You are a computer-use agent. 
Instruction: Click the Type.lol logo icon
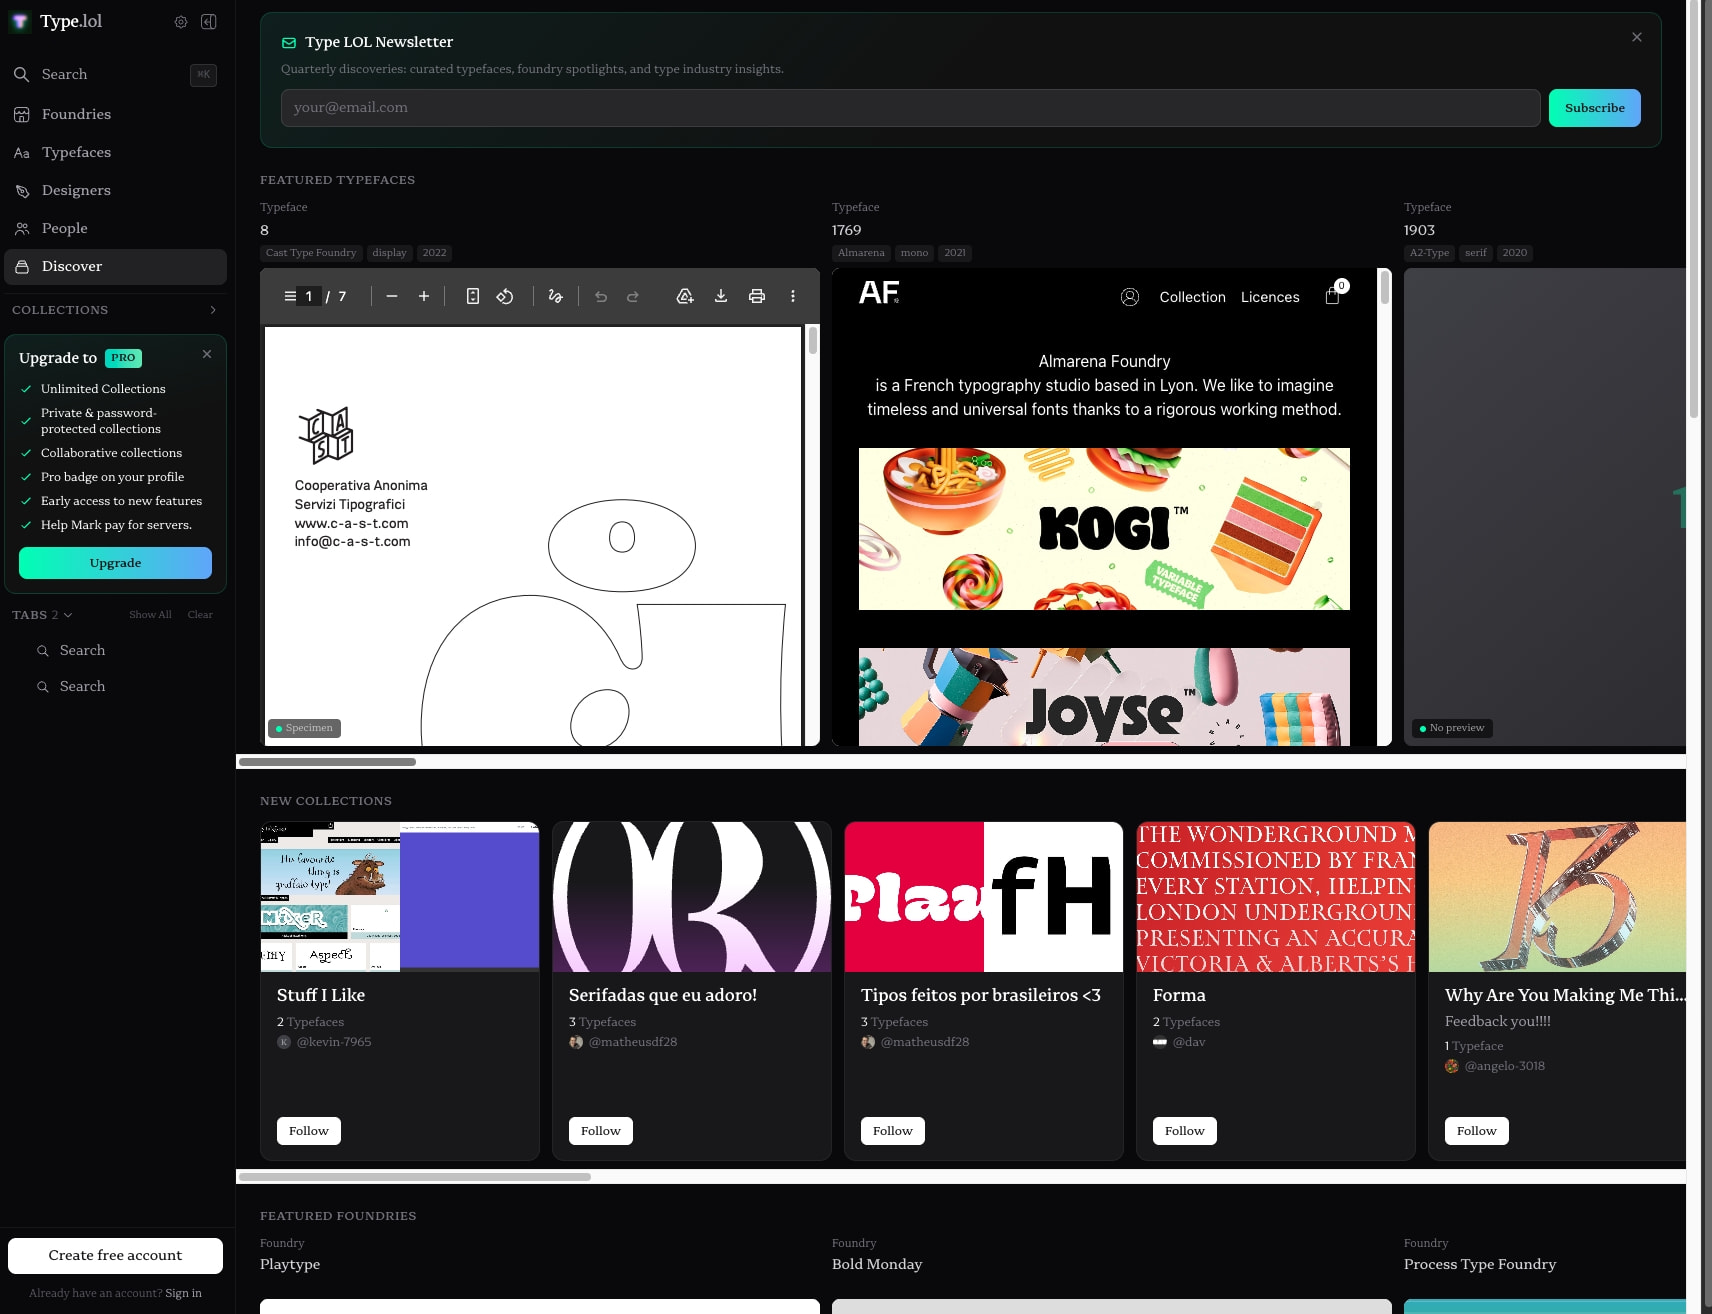click(x=20, y=22)
